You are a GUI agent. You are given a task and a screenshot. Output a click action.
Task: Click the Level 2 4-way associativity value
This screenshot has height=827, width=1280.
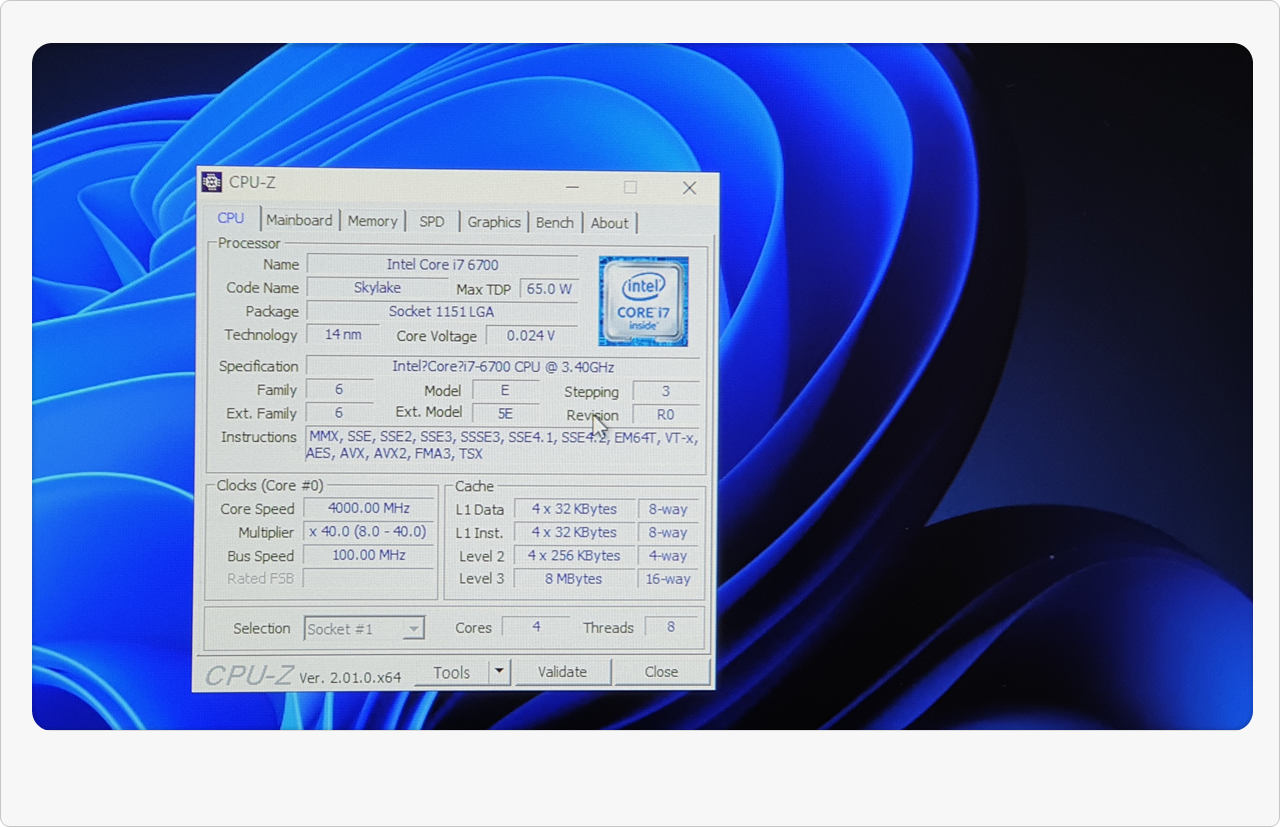tap(668, 556)
